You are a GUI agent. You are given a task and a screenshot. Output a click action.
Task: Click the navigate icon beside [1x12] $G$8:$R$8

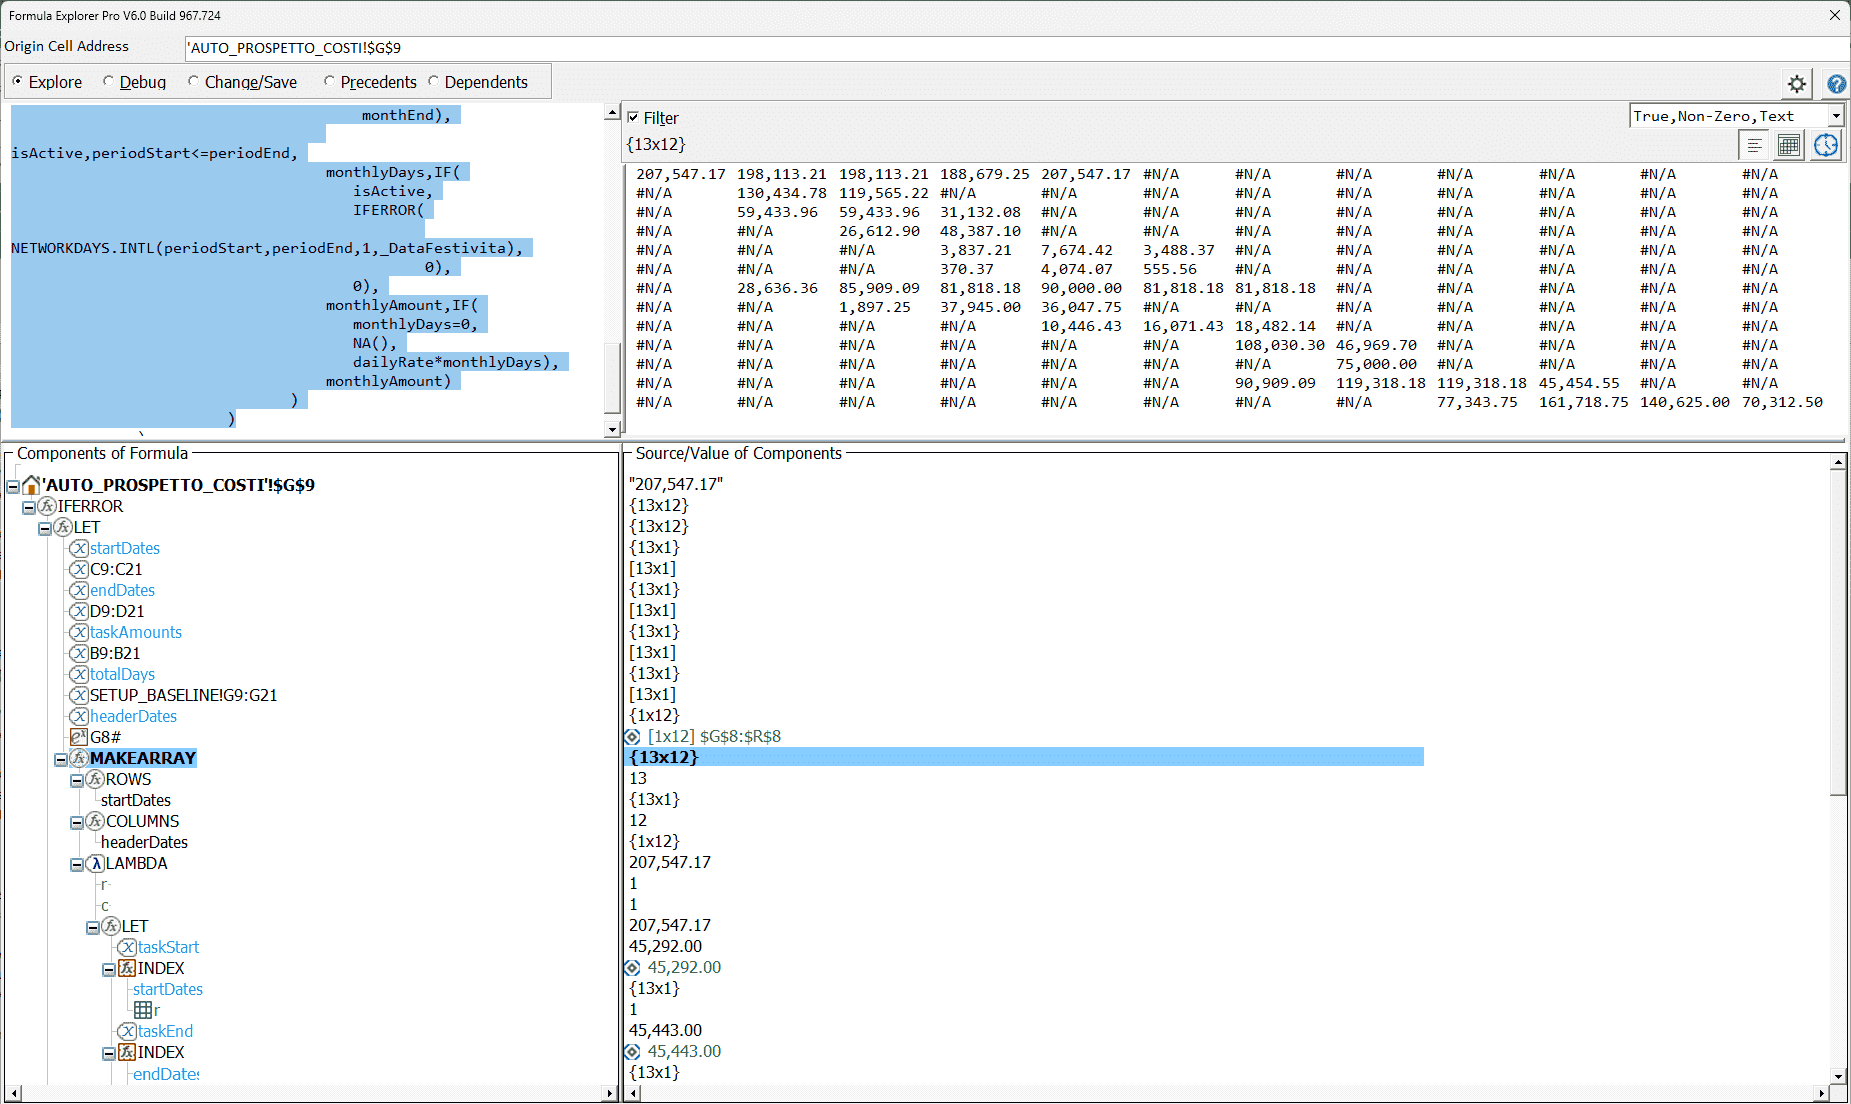pyautogui.click(x=632, y=737)
